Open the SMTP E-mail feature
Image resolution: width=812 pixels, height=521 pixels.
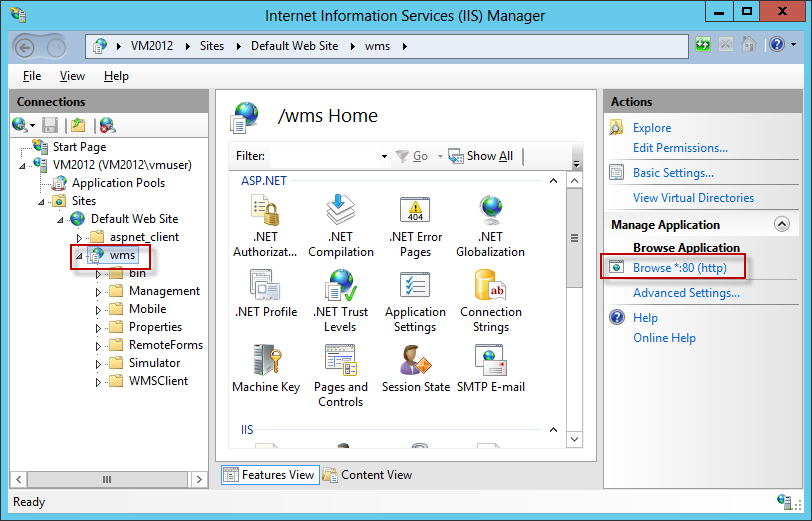[490, 360]
